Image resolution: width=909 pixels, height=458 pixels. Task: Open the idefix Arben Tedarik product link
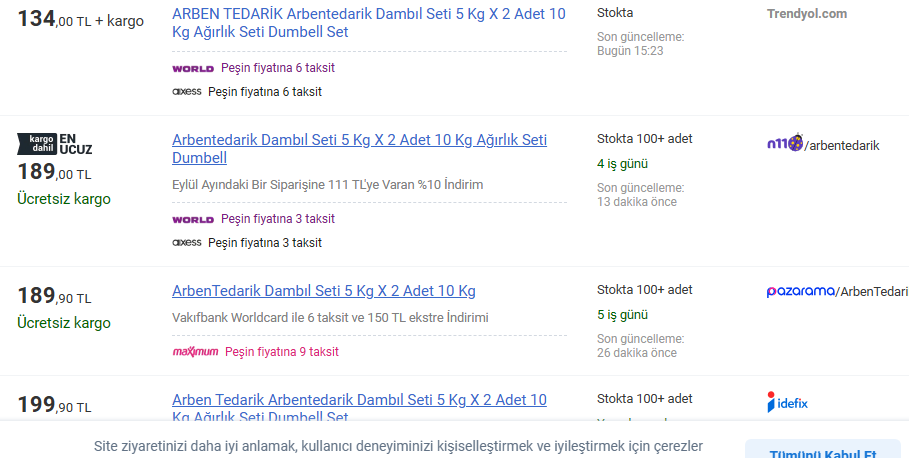[359, 408]
